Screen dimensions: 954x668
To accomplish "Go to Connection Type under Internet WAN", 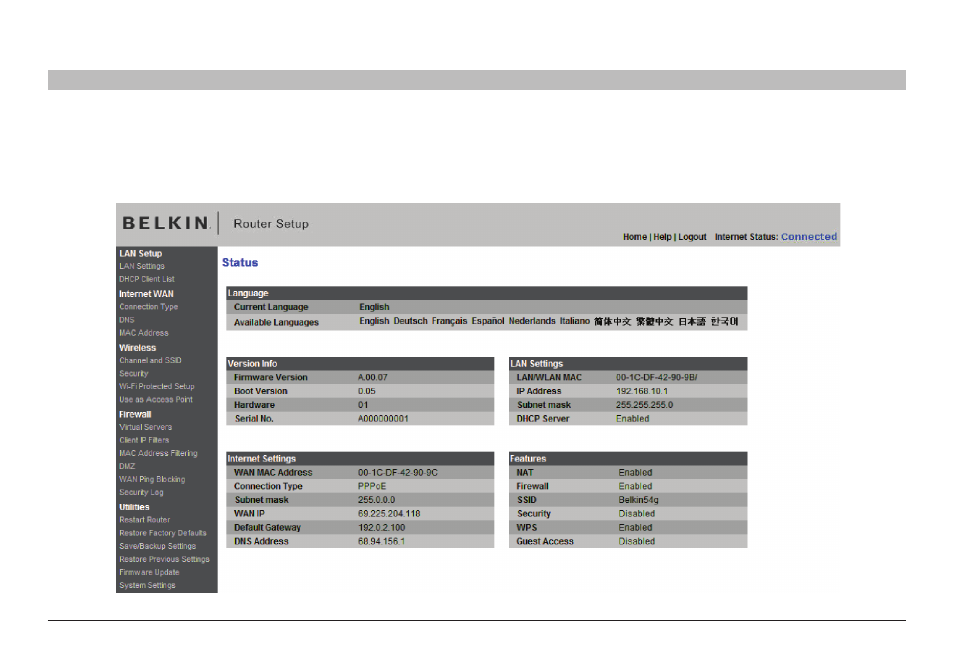I will click(x=148, y=307).
